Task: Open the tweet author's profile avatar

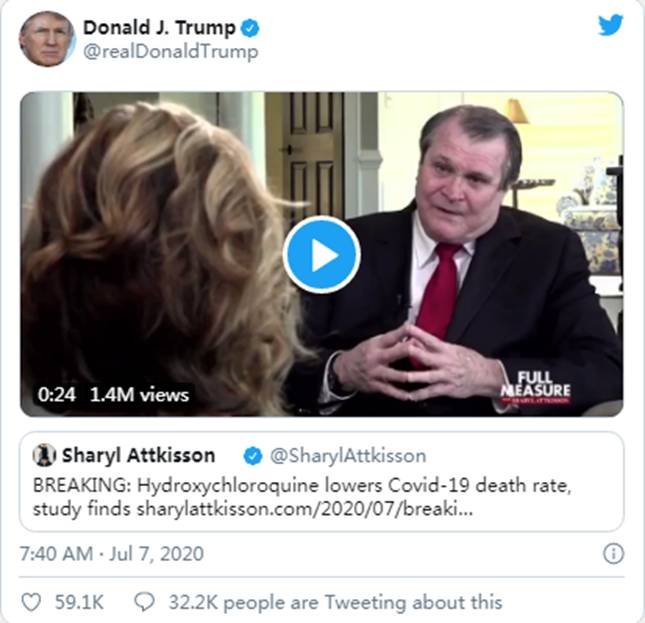Action: 46,40
